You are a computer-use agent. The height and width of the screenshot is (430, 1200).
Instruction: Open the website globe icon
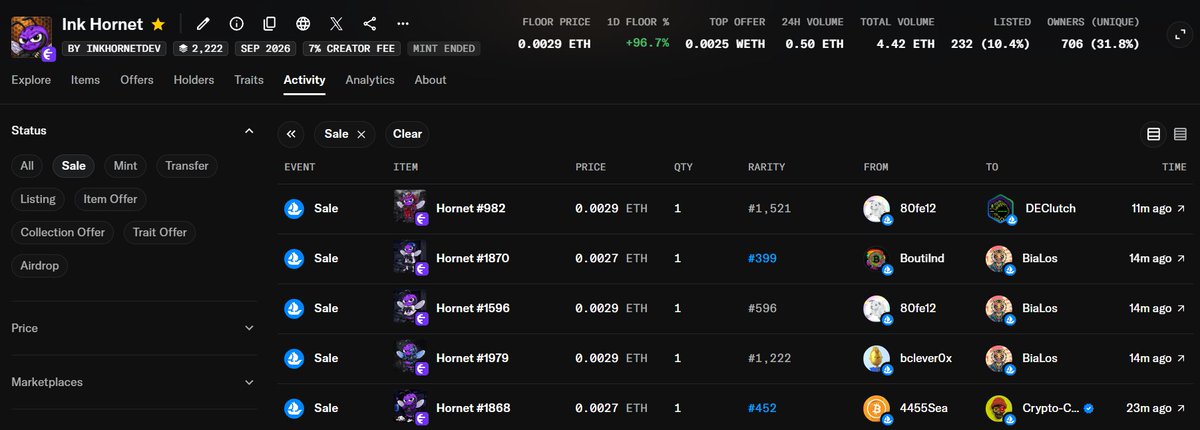(303, 23)
